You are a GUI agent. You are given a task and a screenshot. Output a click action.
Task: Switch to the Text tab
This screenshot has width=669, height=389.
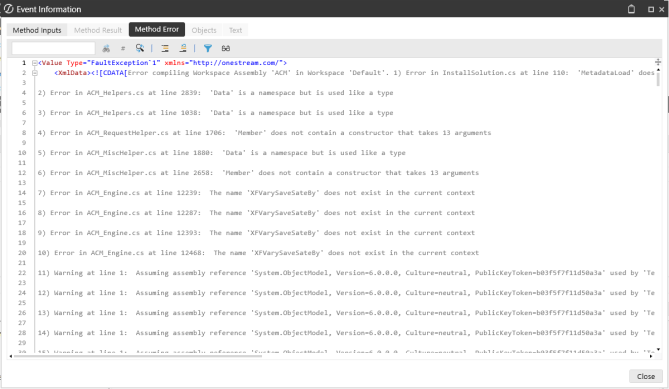coord(235,30)
